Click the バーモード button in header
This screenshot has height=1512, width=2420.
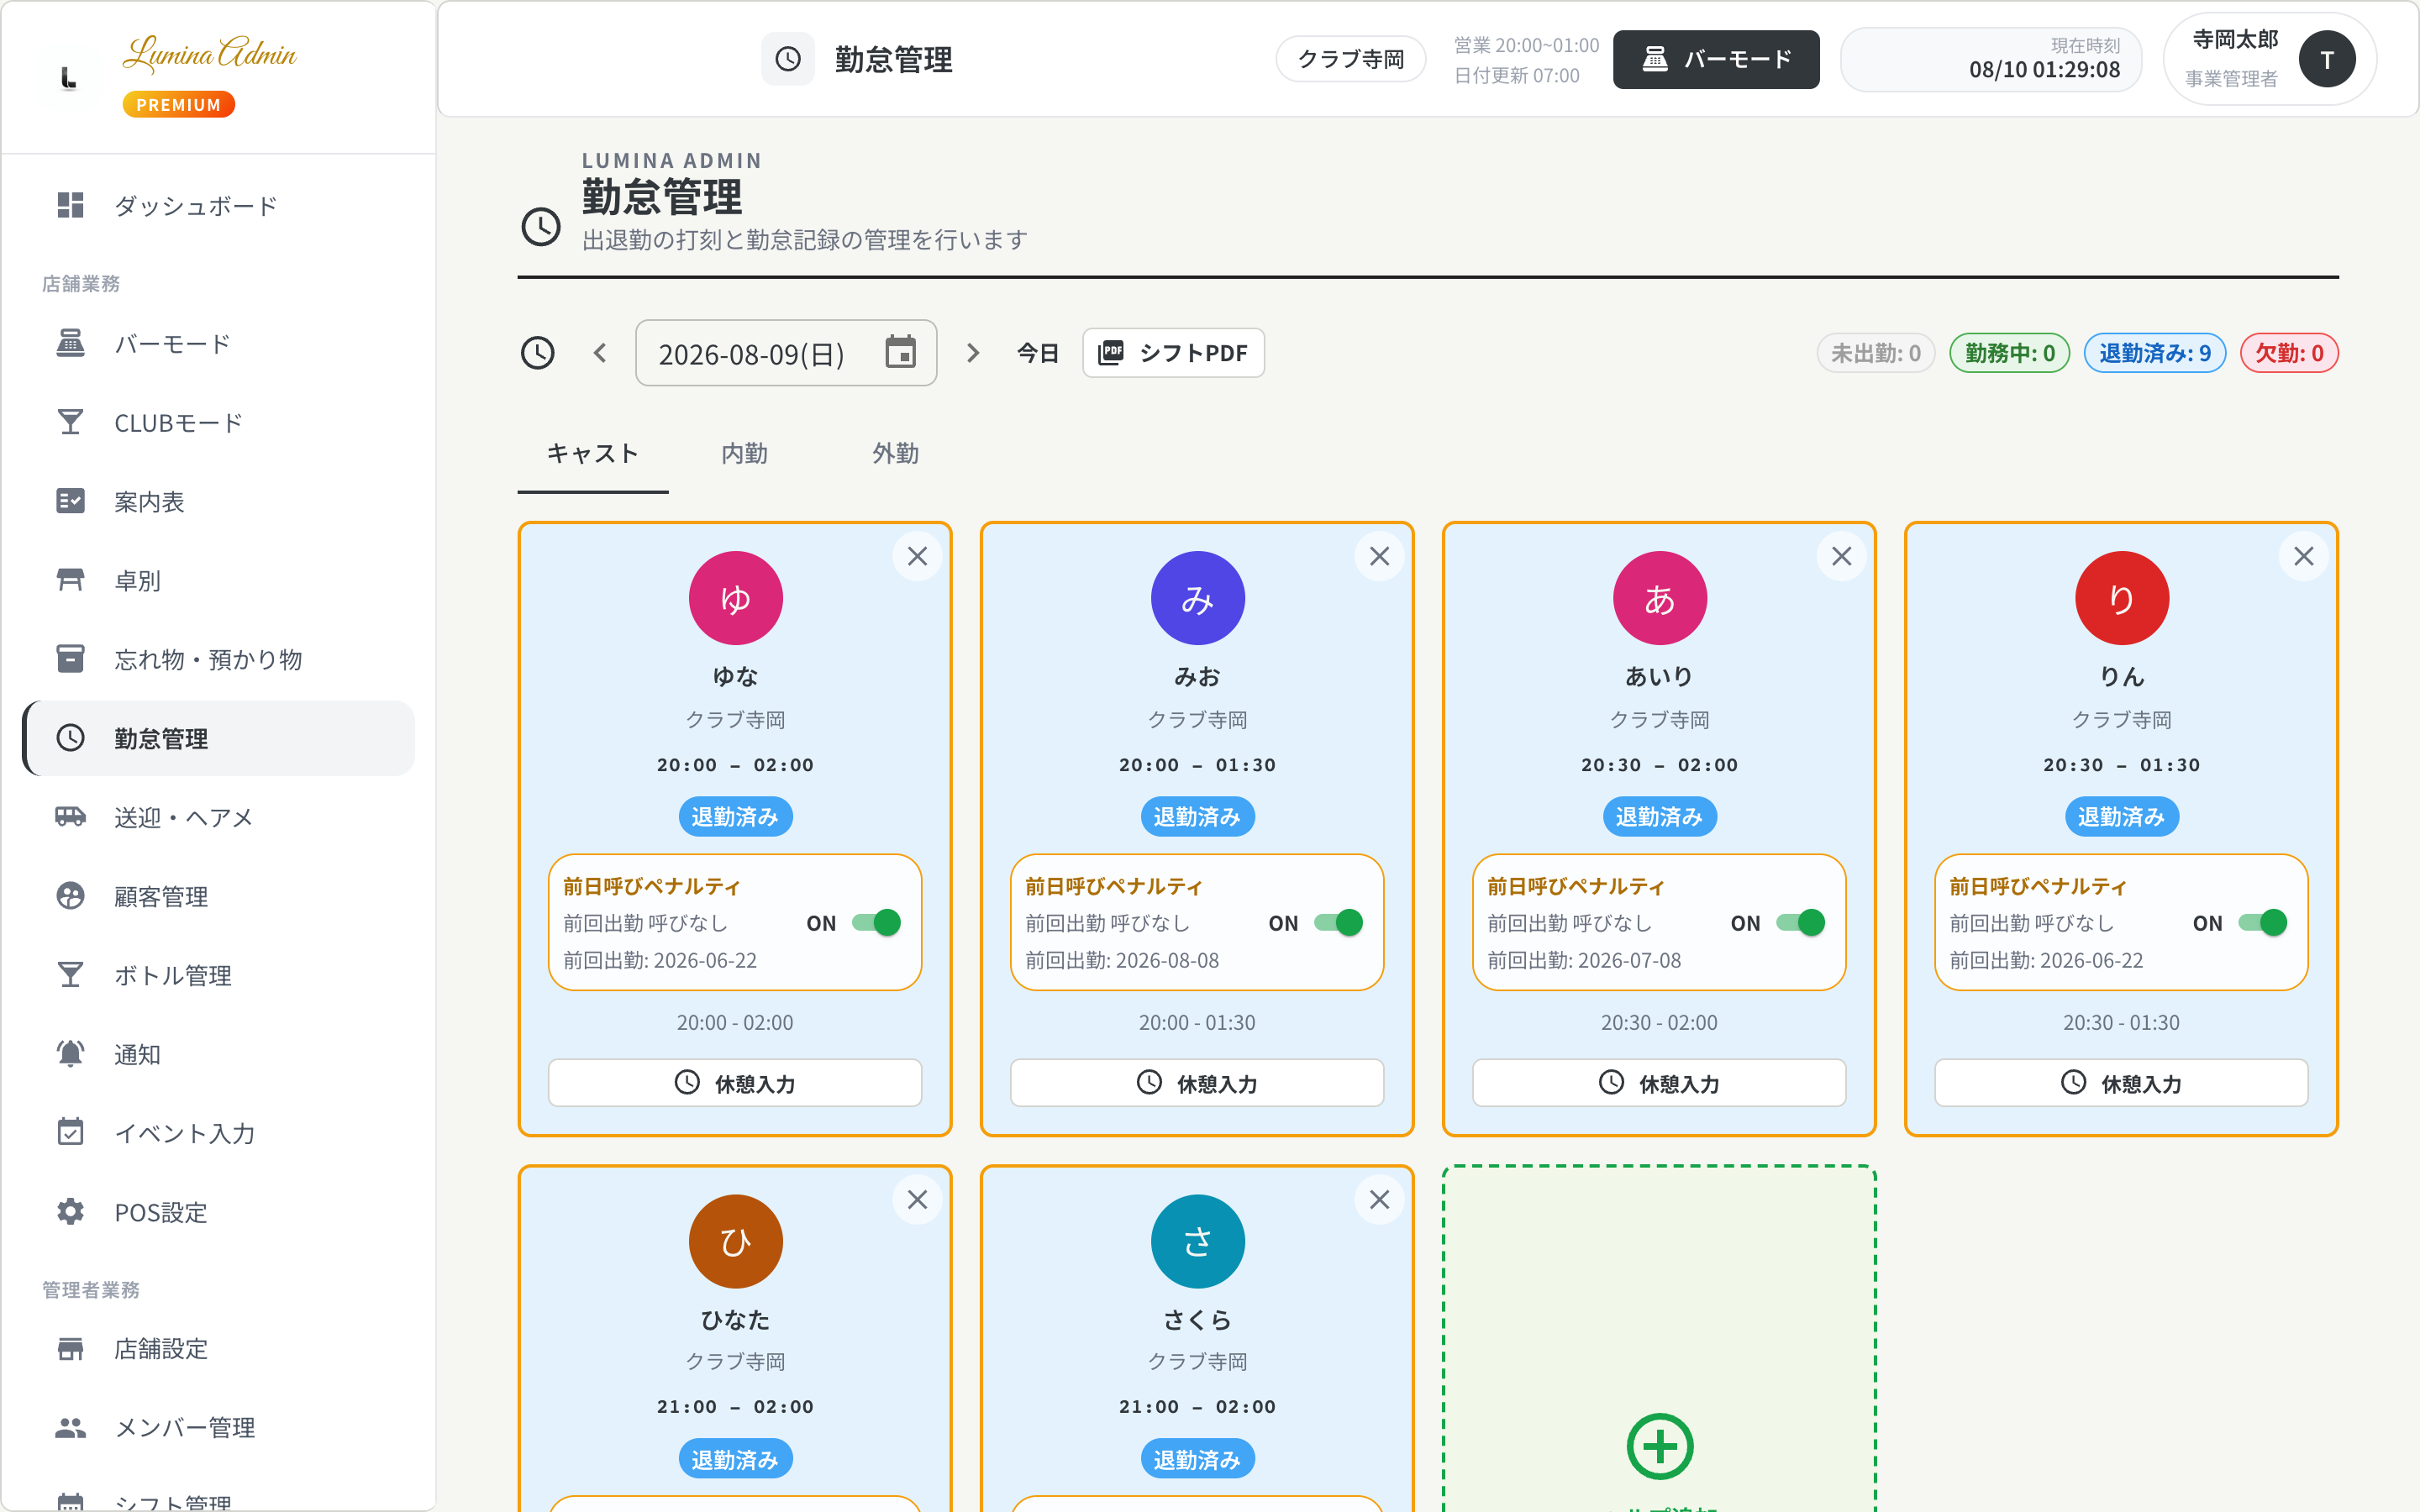(x=1716, y=59)
